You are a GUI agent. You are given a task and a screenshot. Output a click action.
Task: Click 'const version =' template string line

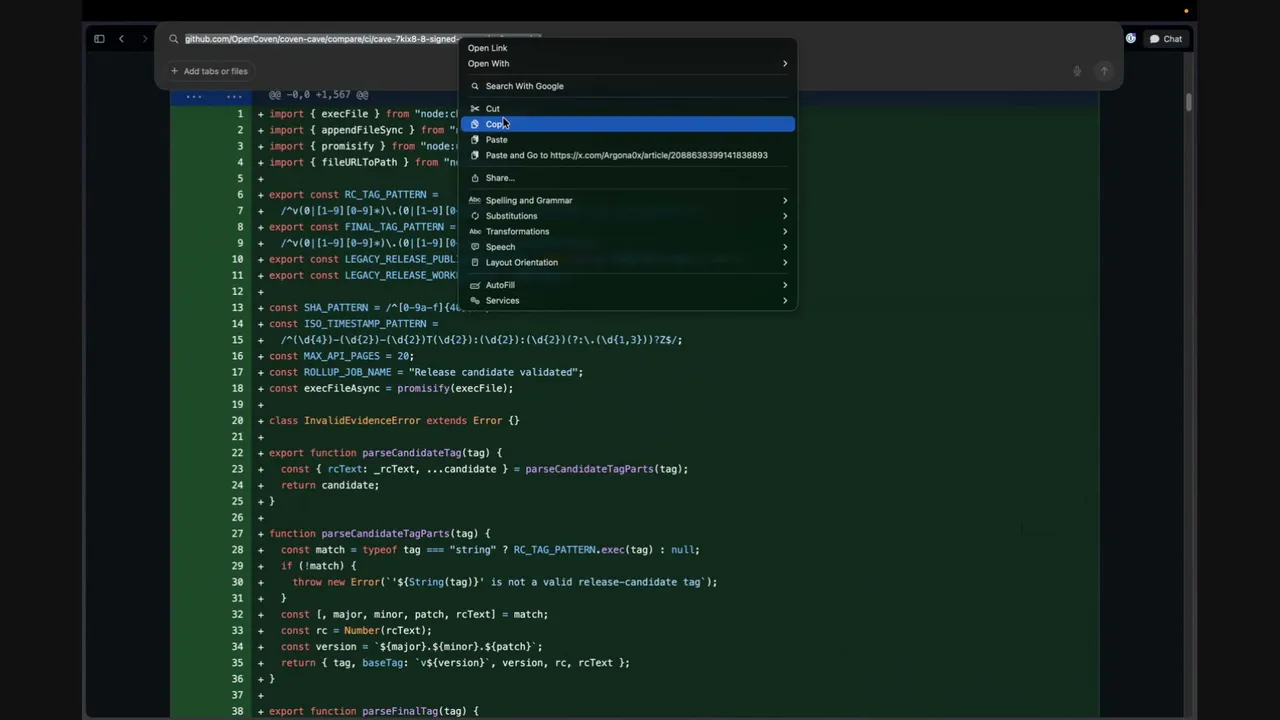tap(411, 646)
